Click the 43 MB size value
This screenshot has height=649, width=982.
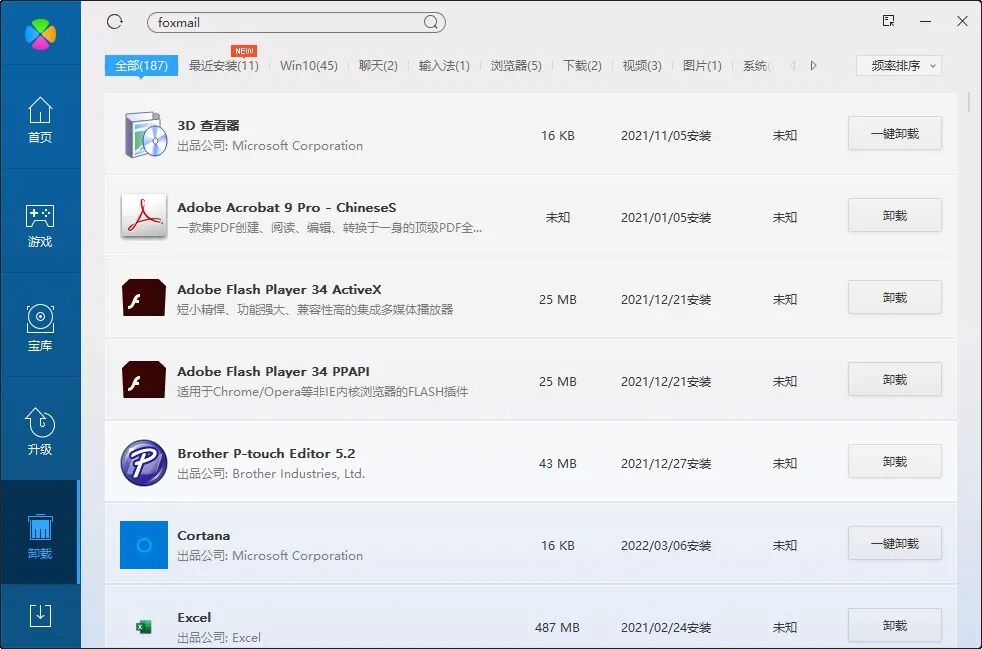click(x=557, y=464)
